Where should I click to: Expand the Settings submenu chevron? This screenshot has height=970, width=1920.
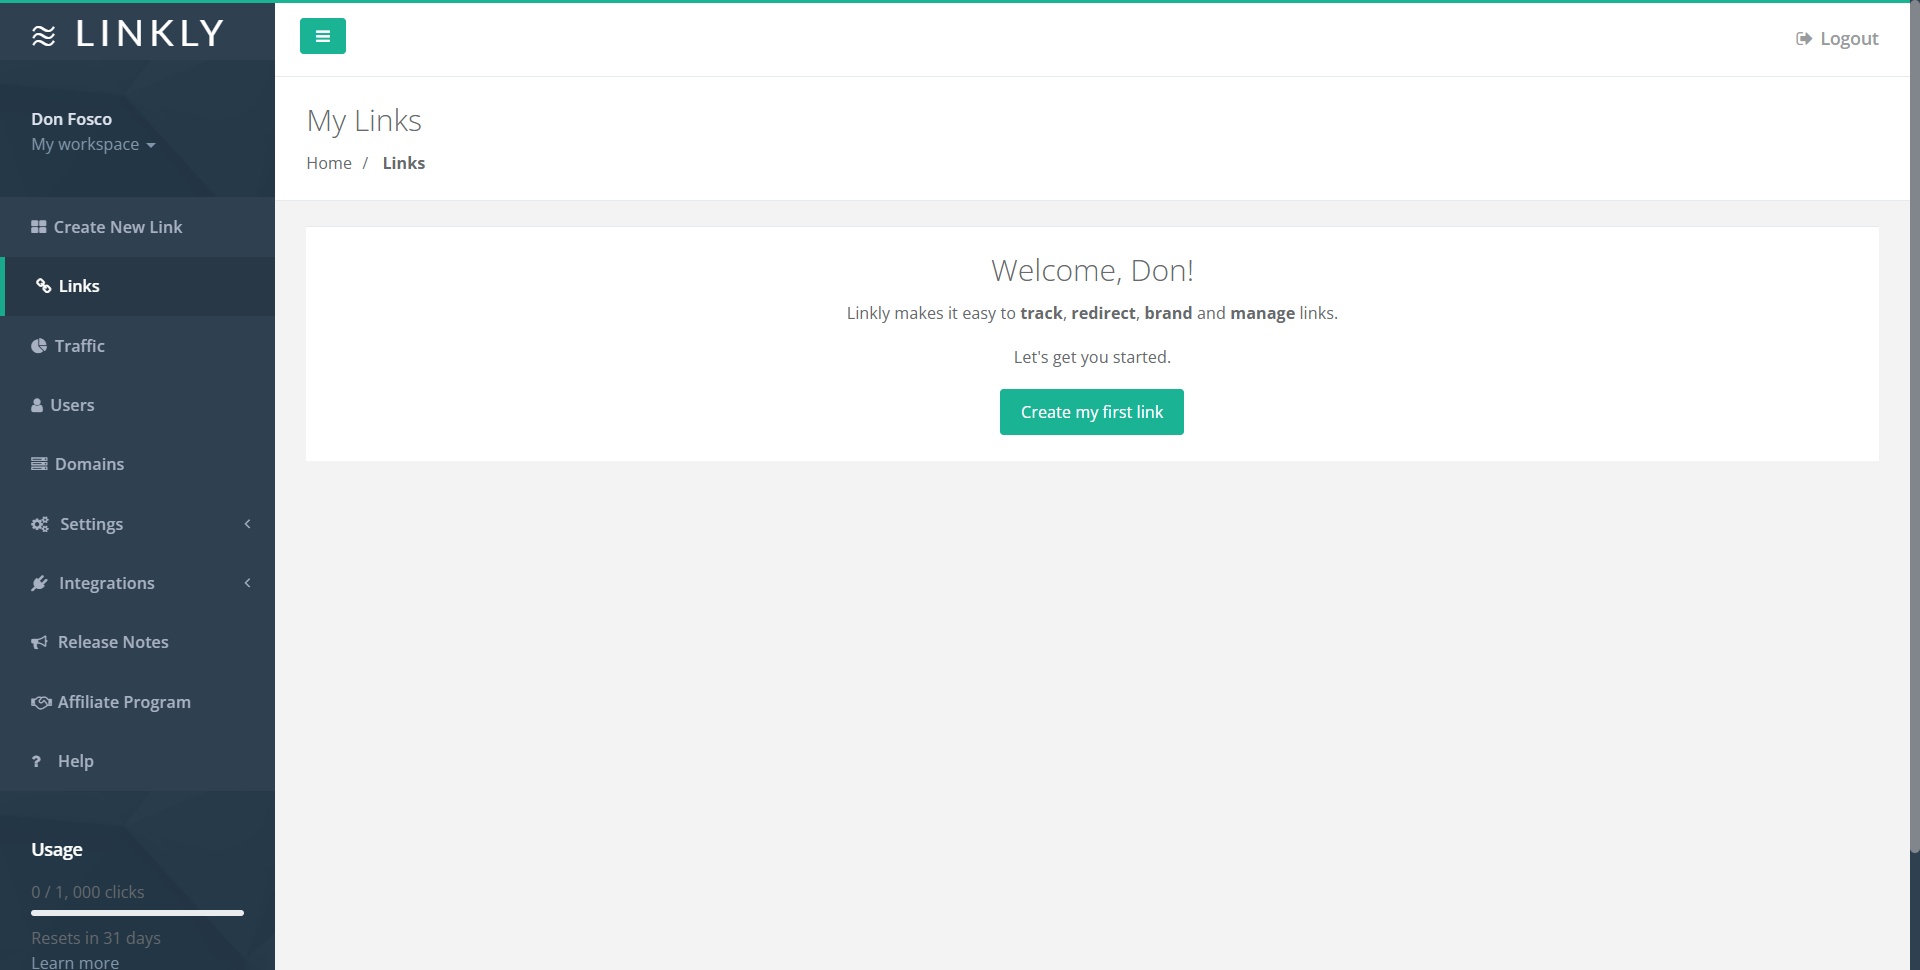coord(247,524)
